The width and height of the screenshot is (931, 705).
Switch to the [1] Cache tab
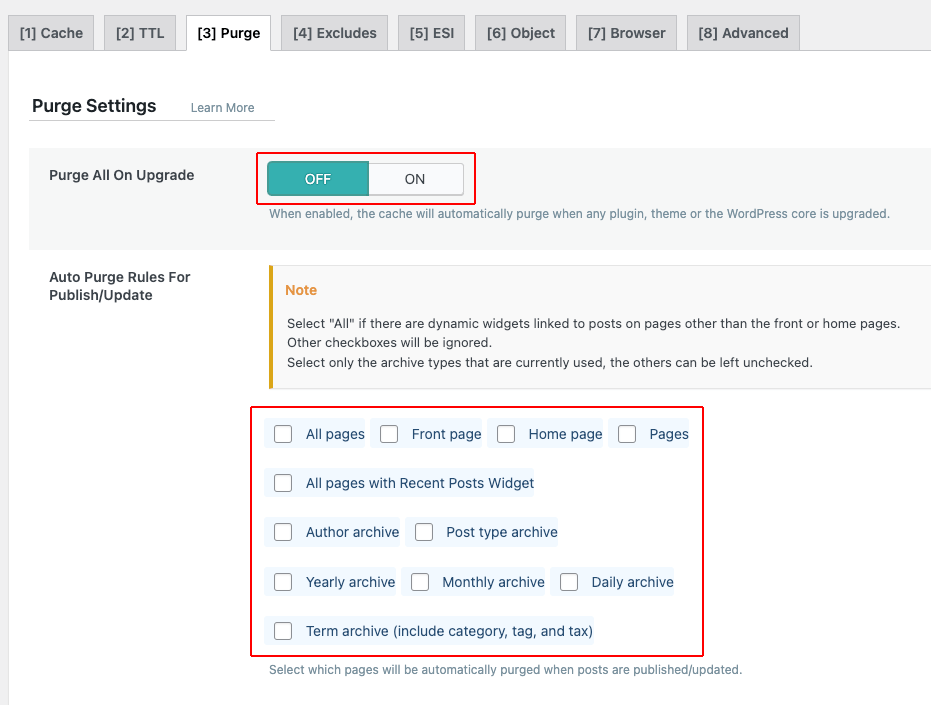tap(51, 33)
